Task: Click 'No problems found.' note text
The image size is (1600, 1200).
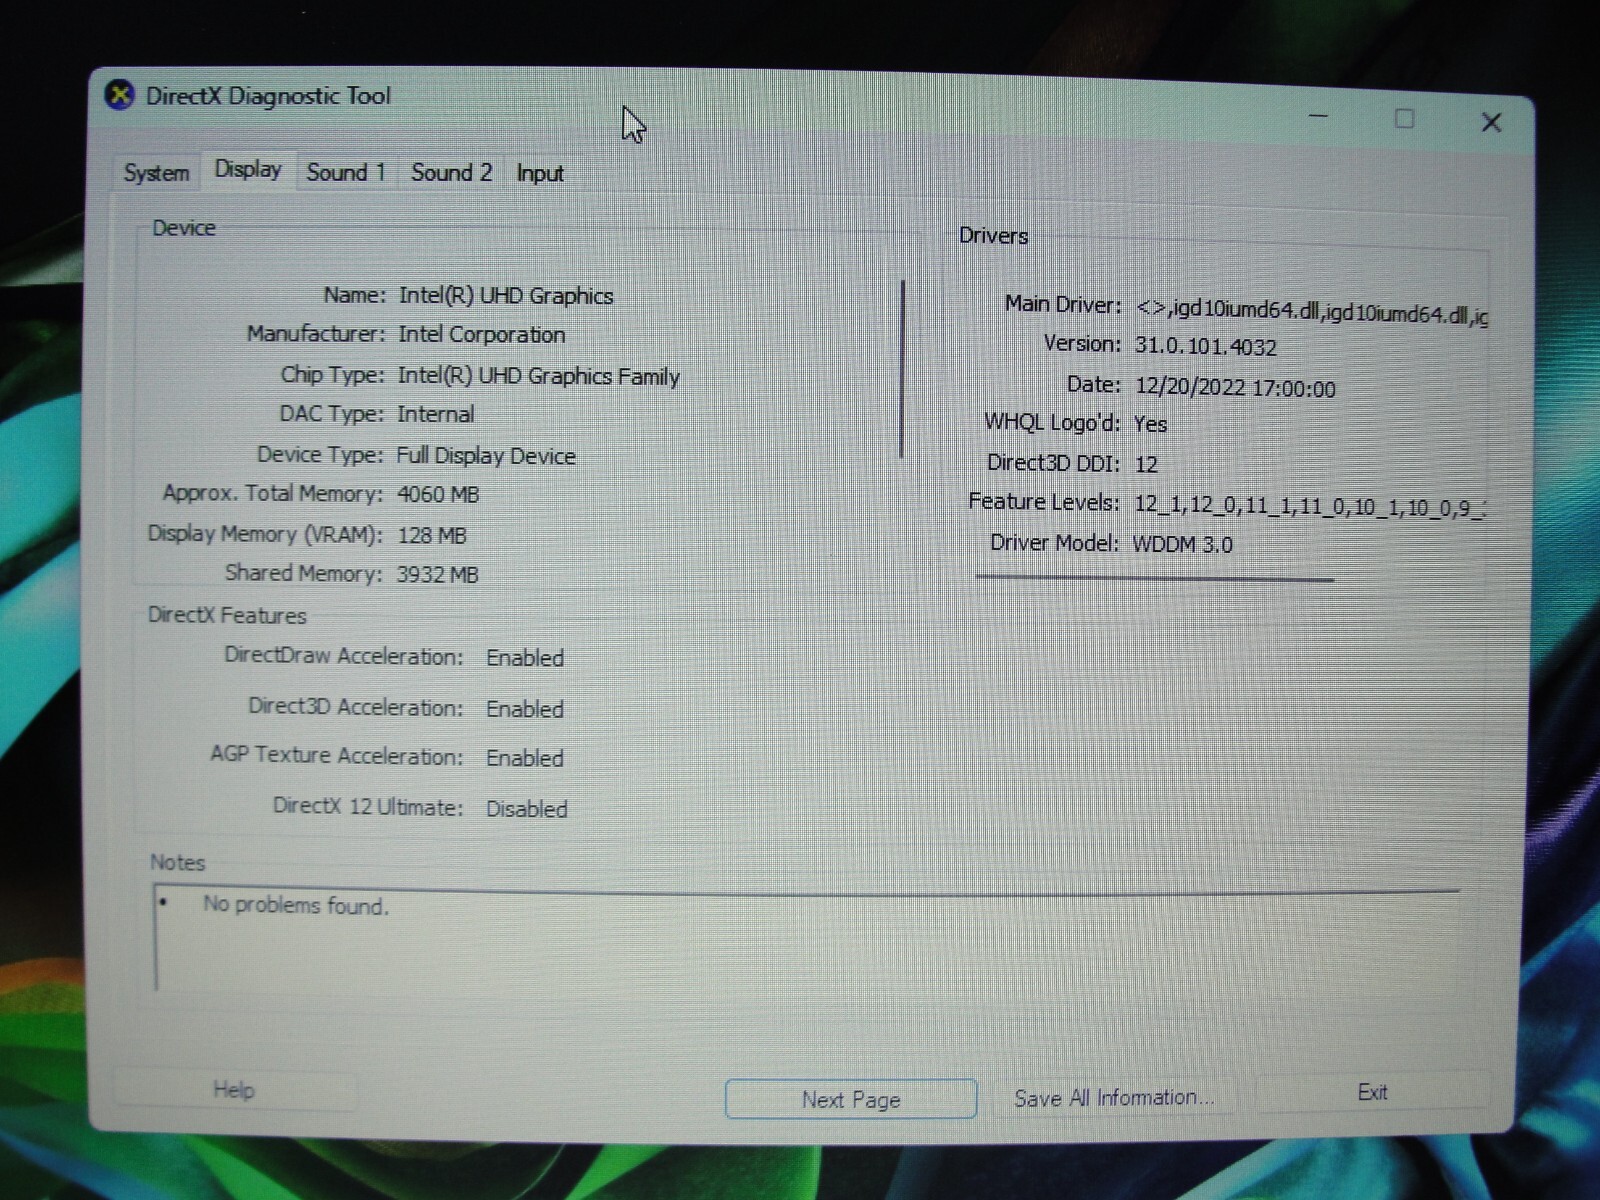Action: 296,905
